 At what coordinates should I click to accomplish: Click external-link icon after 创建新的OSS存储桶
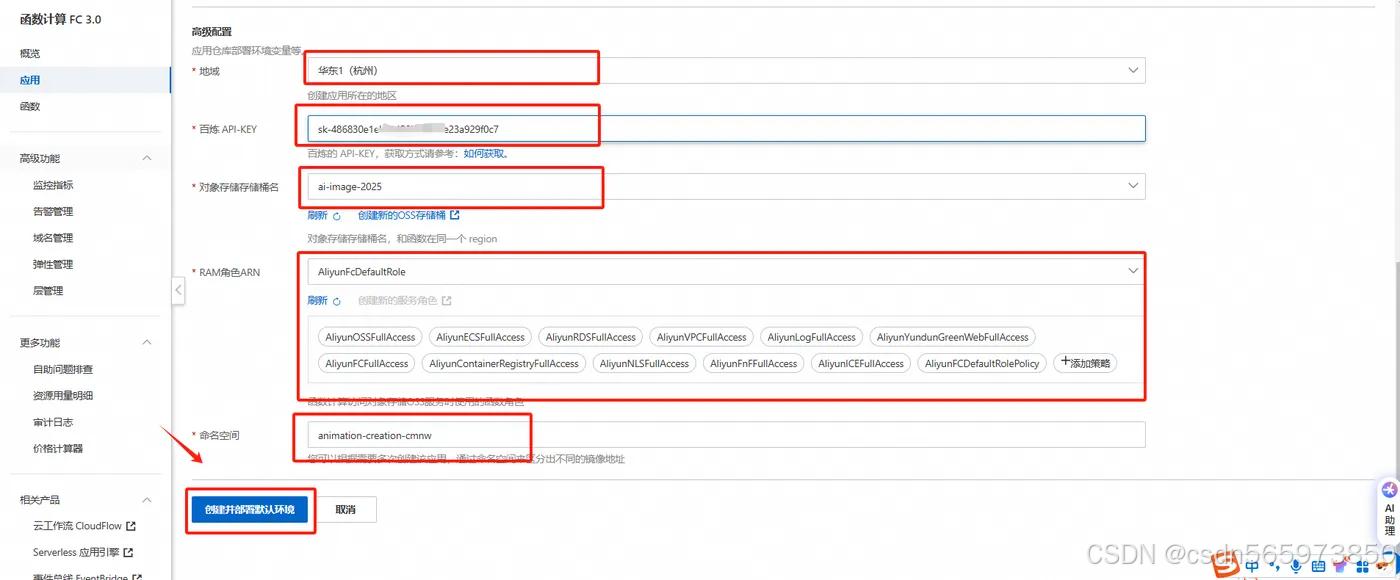coord(455,215)
